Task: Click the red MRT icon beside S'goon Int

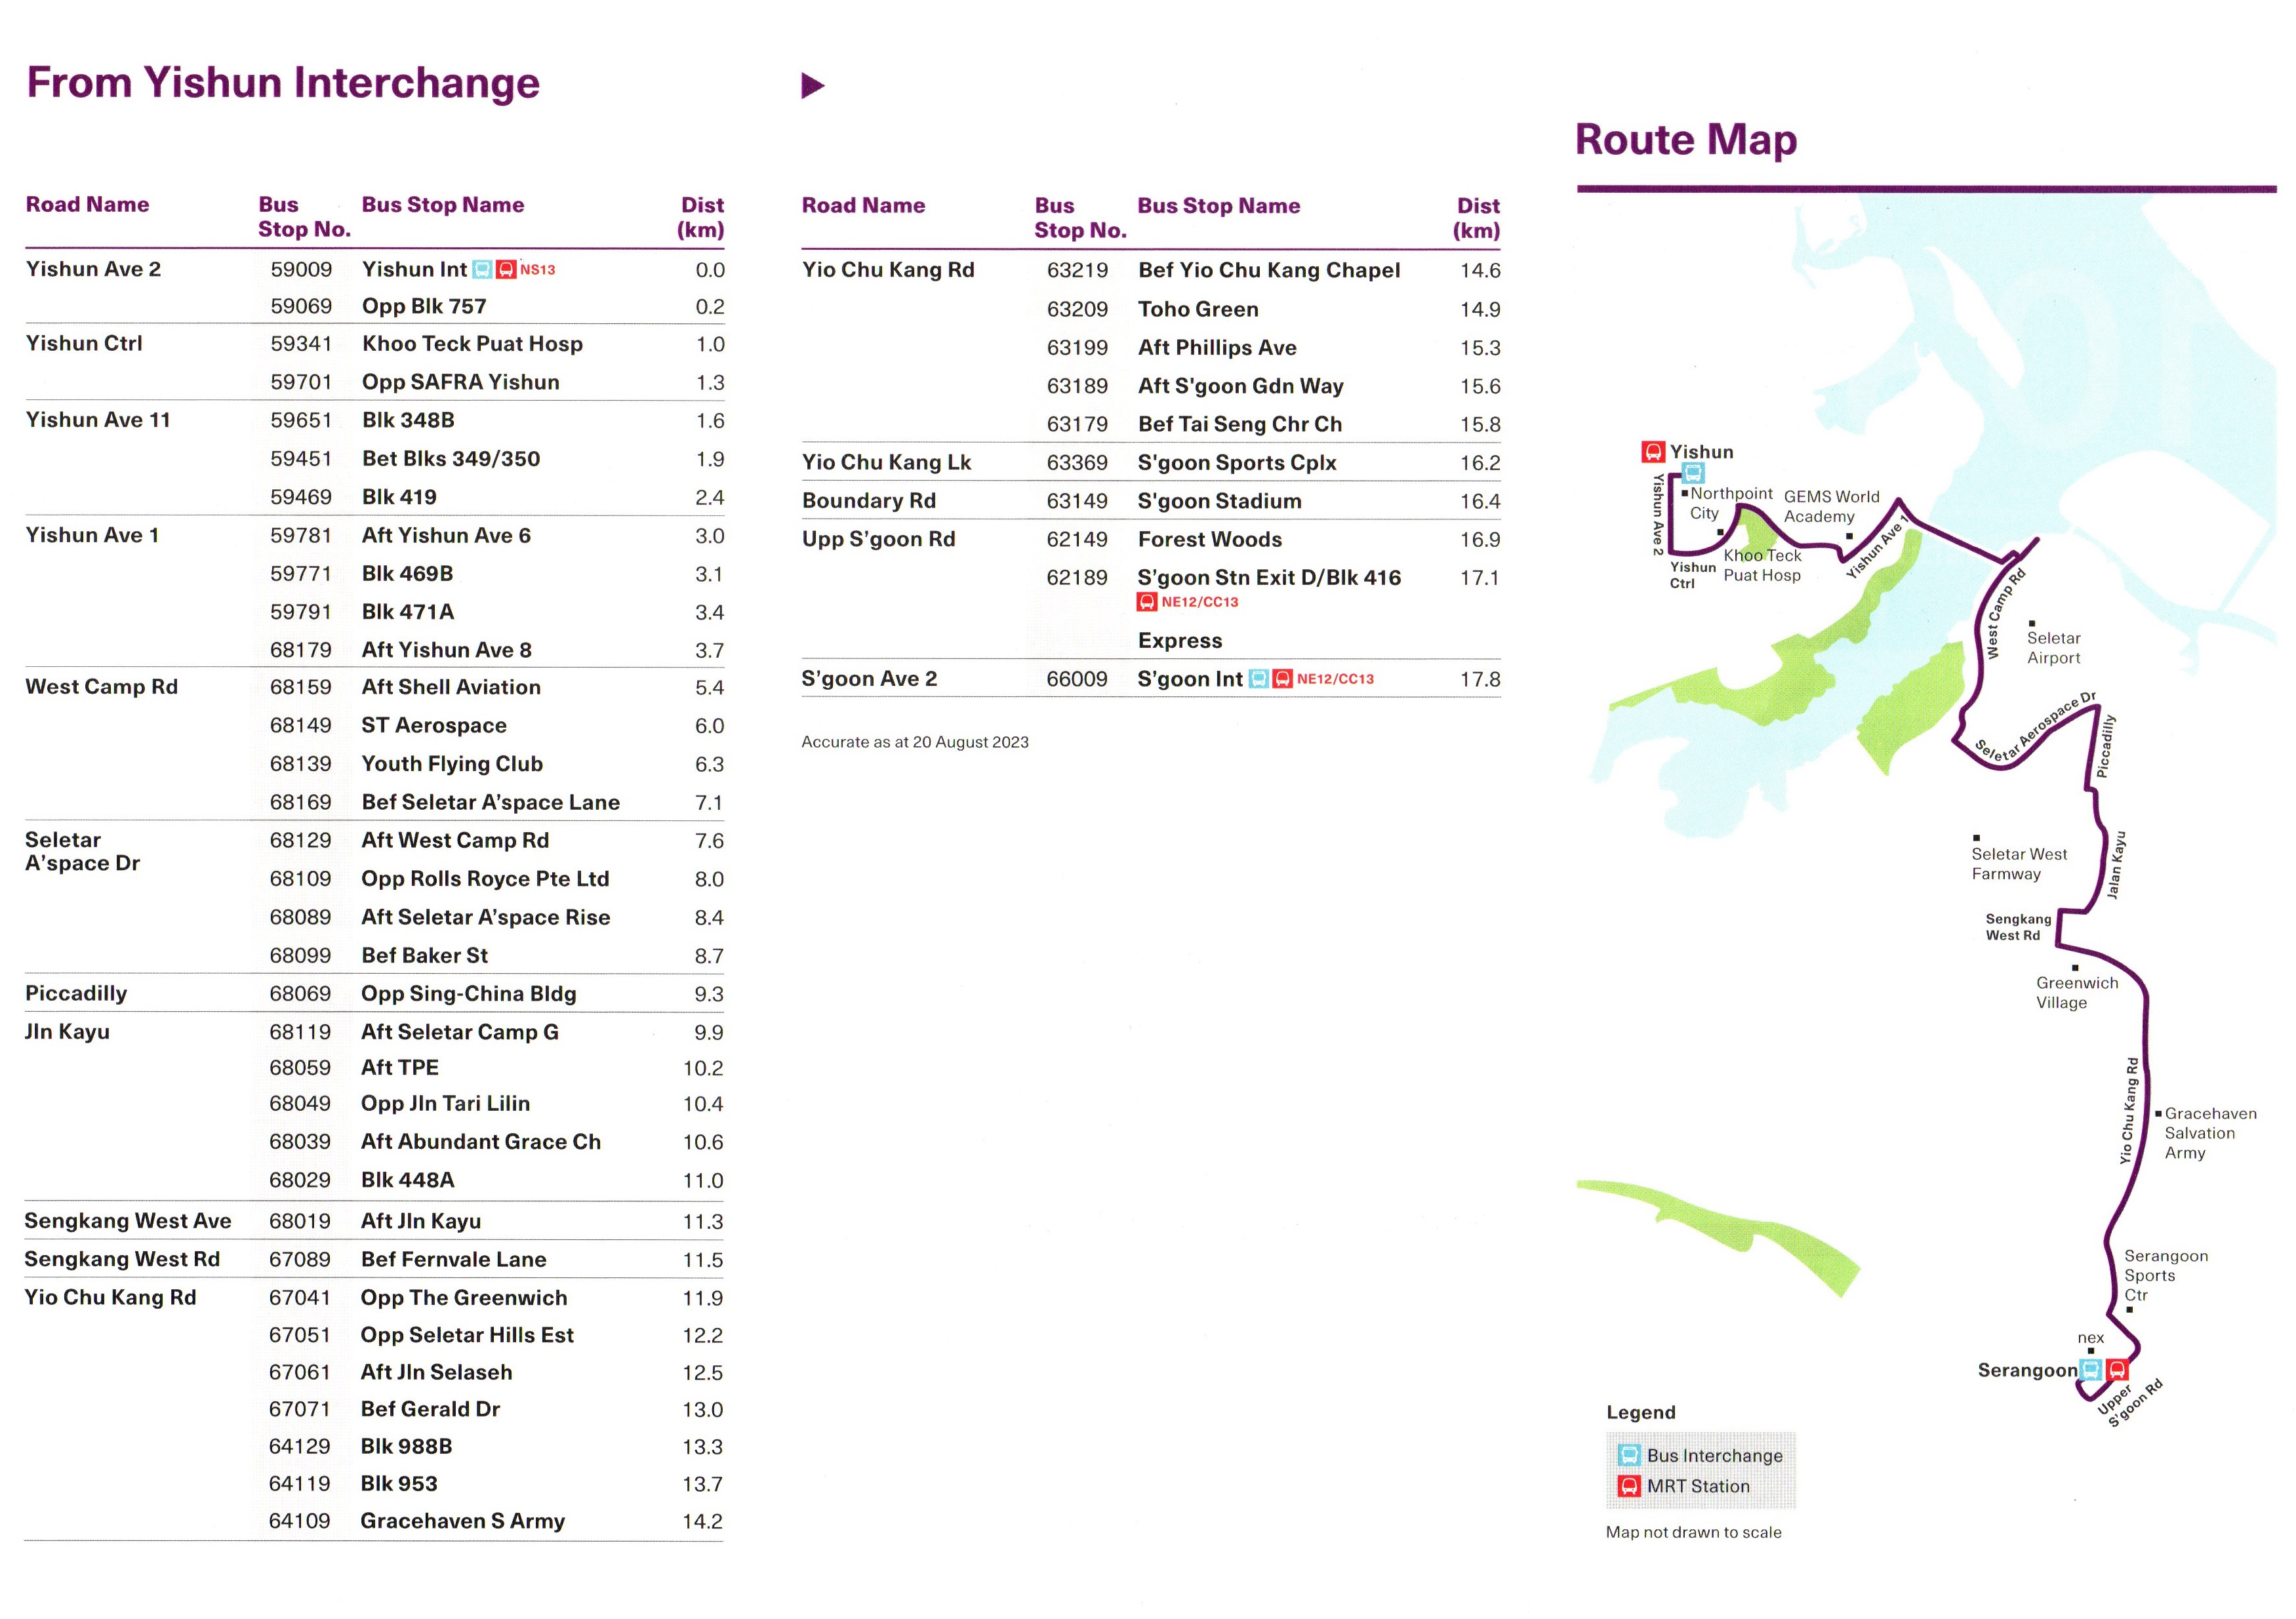Action: click(x=1282, y=680)
